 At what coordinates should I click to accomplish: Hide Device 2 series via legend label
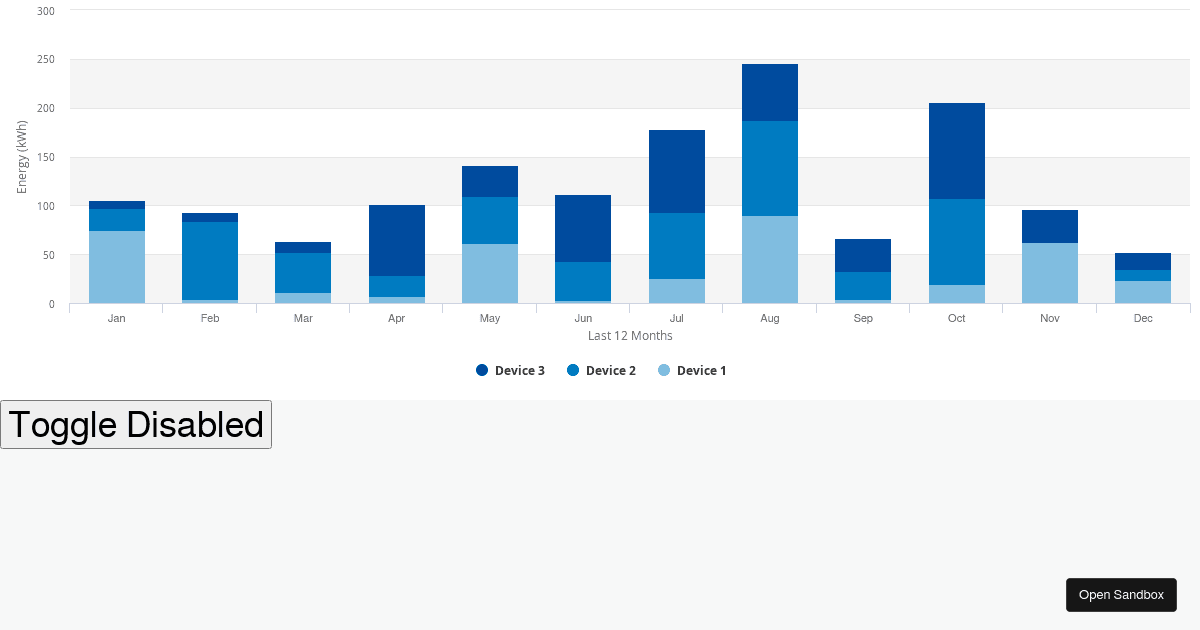tap(610, 370)
